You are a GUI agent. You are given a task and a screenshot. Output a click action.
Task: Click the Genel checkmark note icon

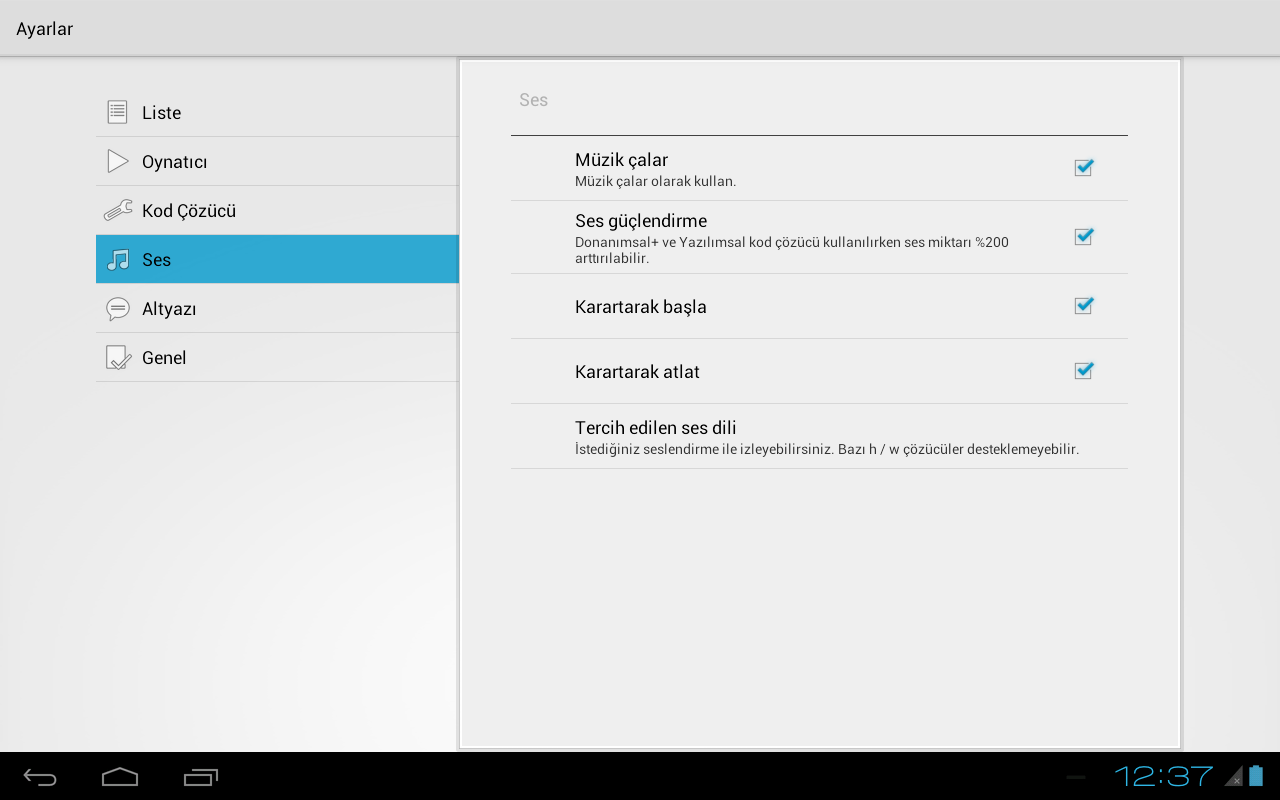[x=118, y=357]
